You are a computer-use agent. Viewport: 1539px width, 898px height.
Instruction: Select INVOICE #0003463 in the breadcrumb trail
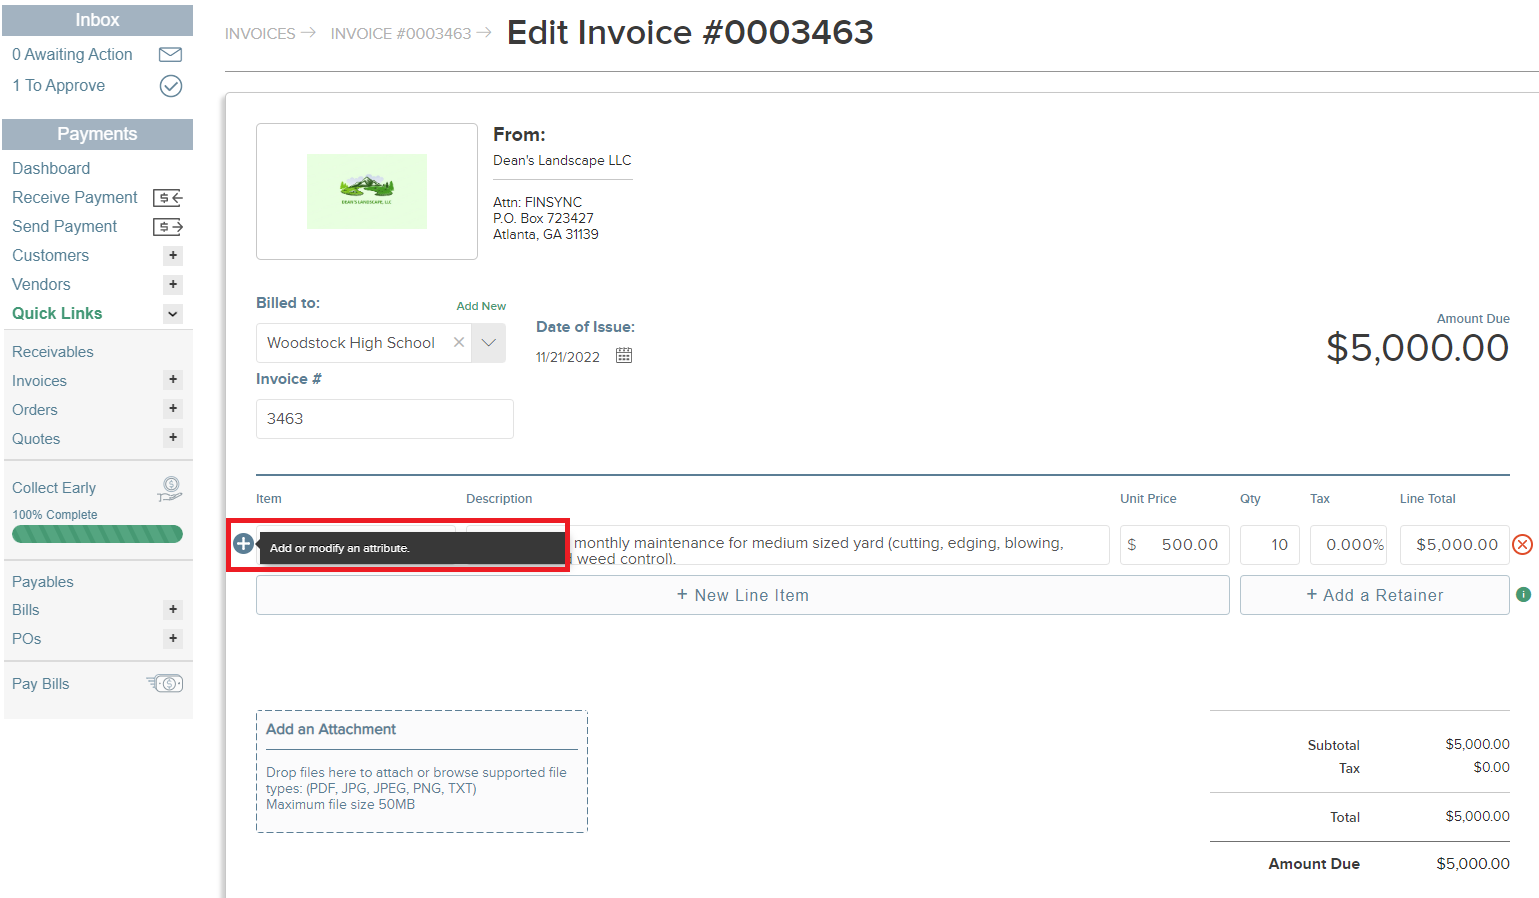click(x=400, y=33)
